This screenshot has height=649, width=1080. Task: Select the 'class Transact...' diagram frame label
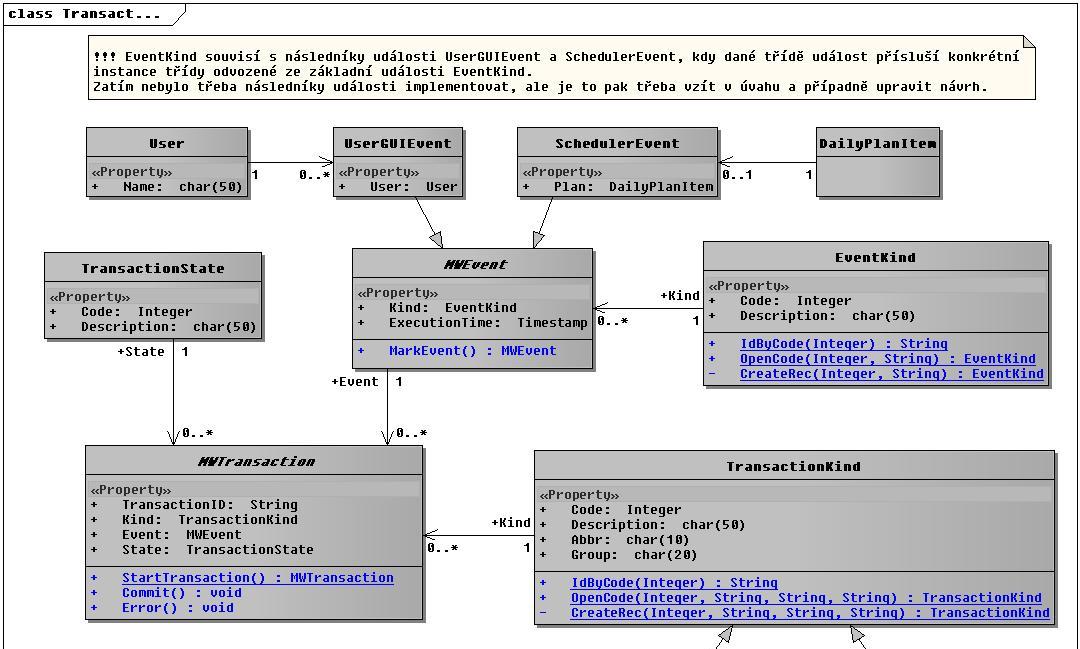click(x=84, y=14)
